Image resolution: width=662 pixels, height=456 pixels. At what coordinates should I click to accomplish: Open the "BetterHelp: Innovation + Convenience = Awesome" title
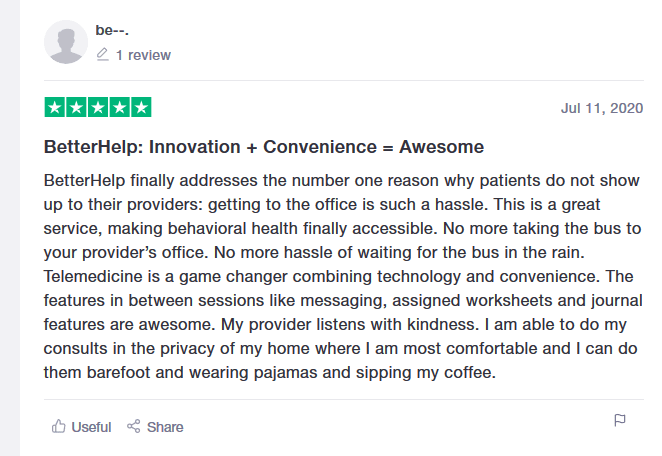[x=264, y=147]
